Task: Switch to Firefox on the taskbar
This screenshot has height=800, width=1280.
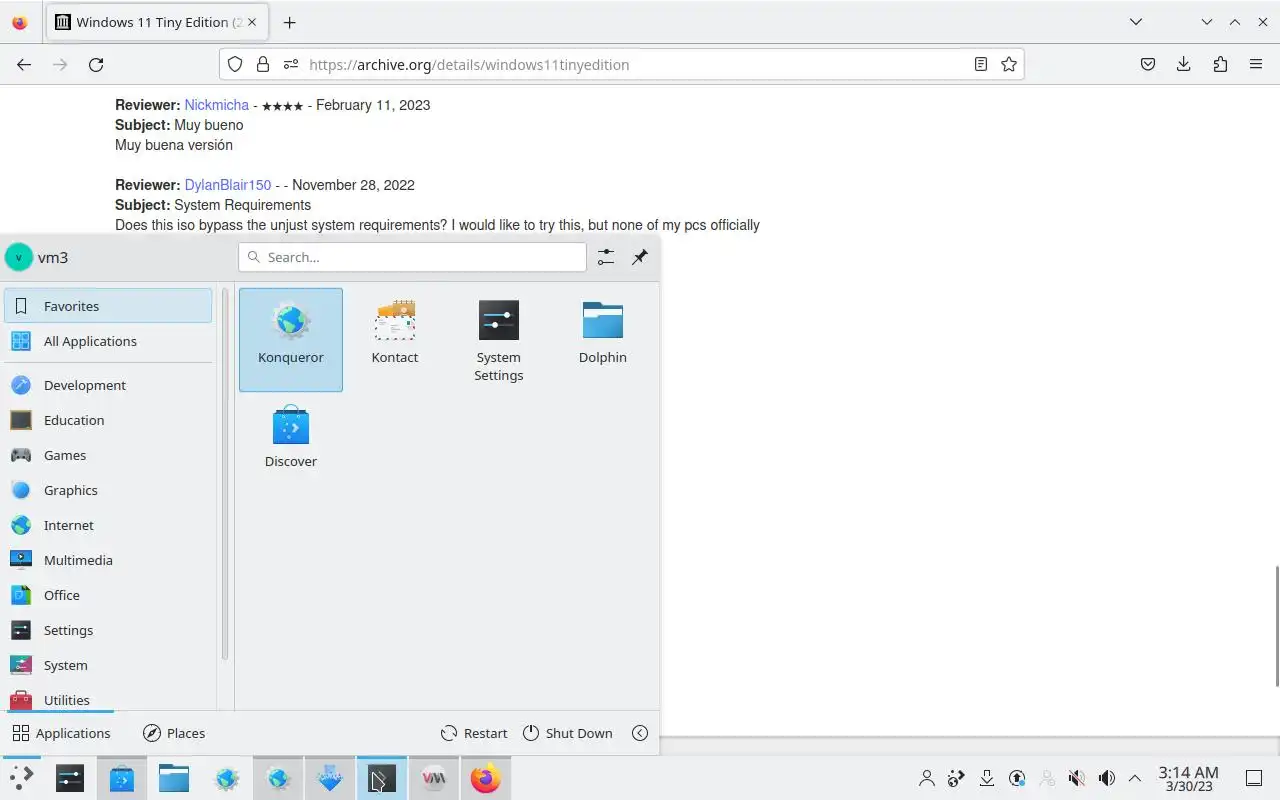Action: tap(486, 778)
